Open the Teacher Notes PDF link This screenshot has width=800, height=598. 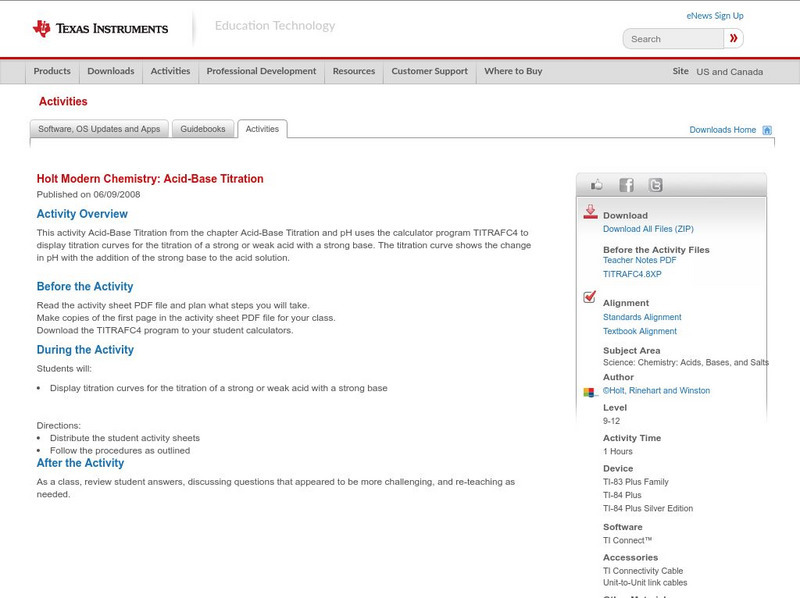639,260
